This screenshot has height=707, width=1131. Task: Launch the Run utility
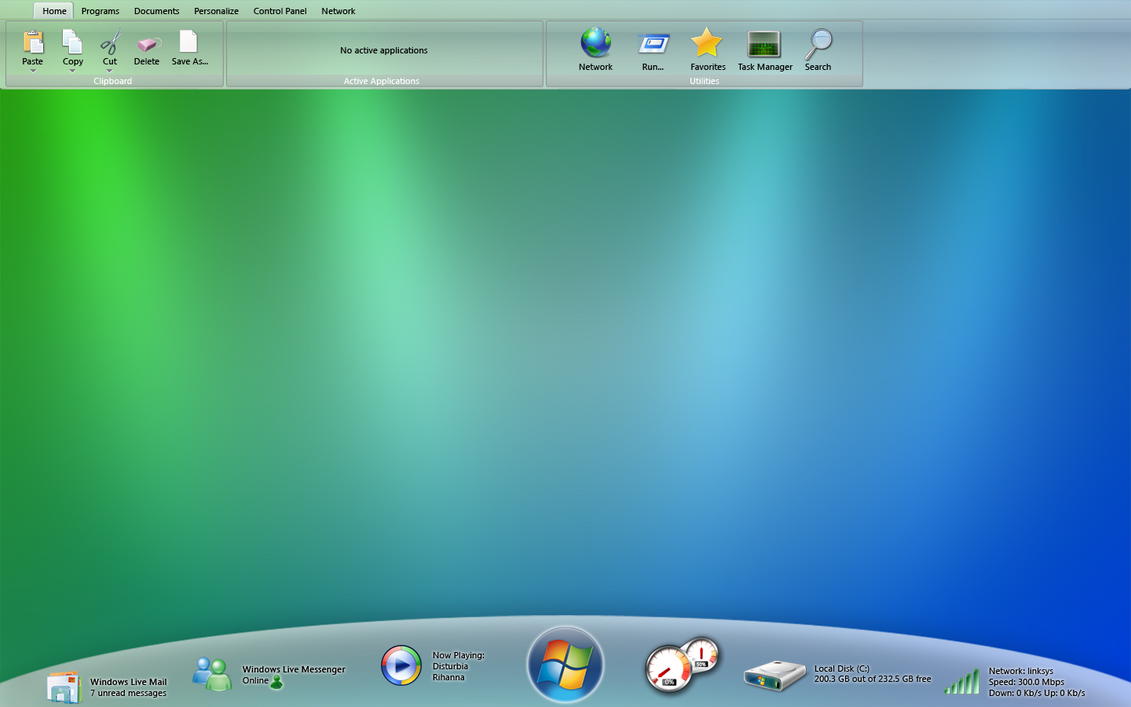coord(654,45)
